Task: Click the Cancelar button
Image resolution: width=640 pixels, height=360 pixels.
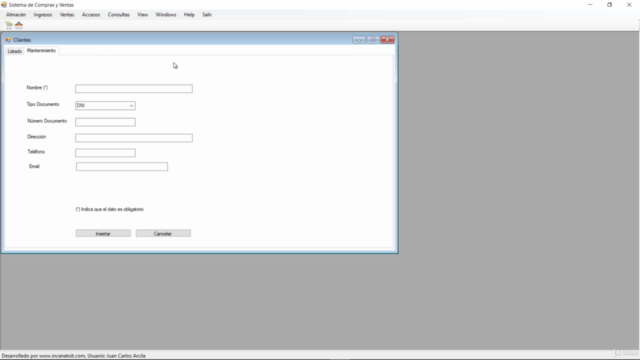Action: click(x=163, y=233)
